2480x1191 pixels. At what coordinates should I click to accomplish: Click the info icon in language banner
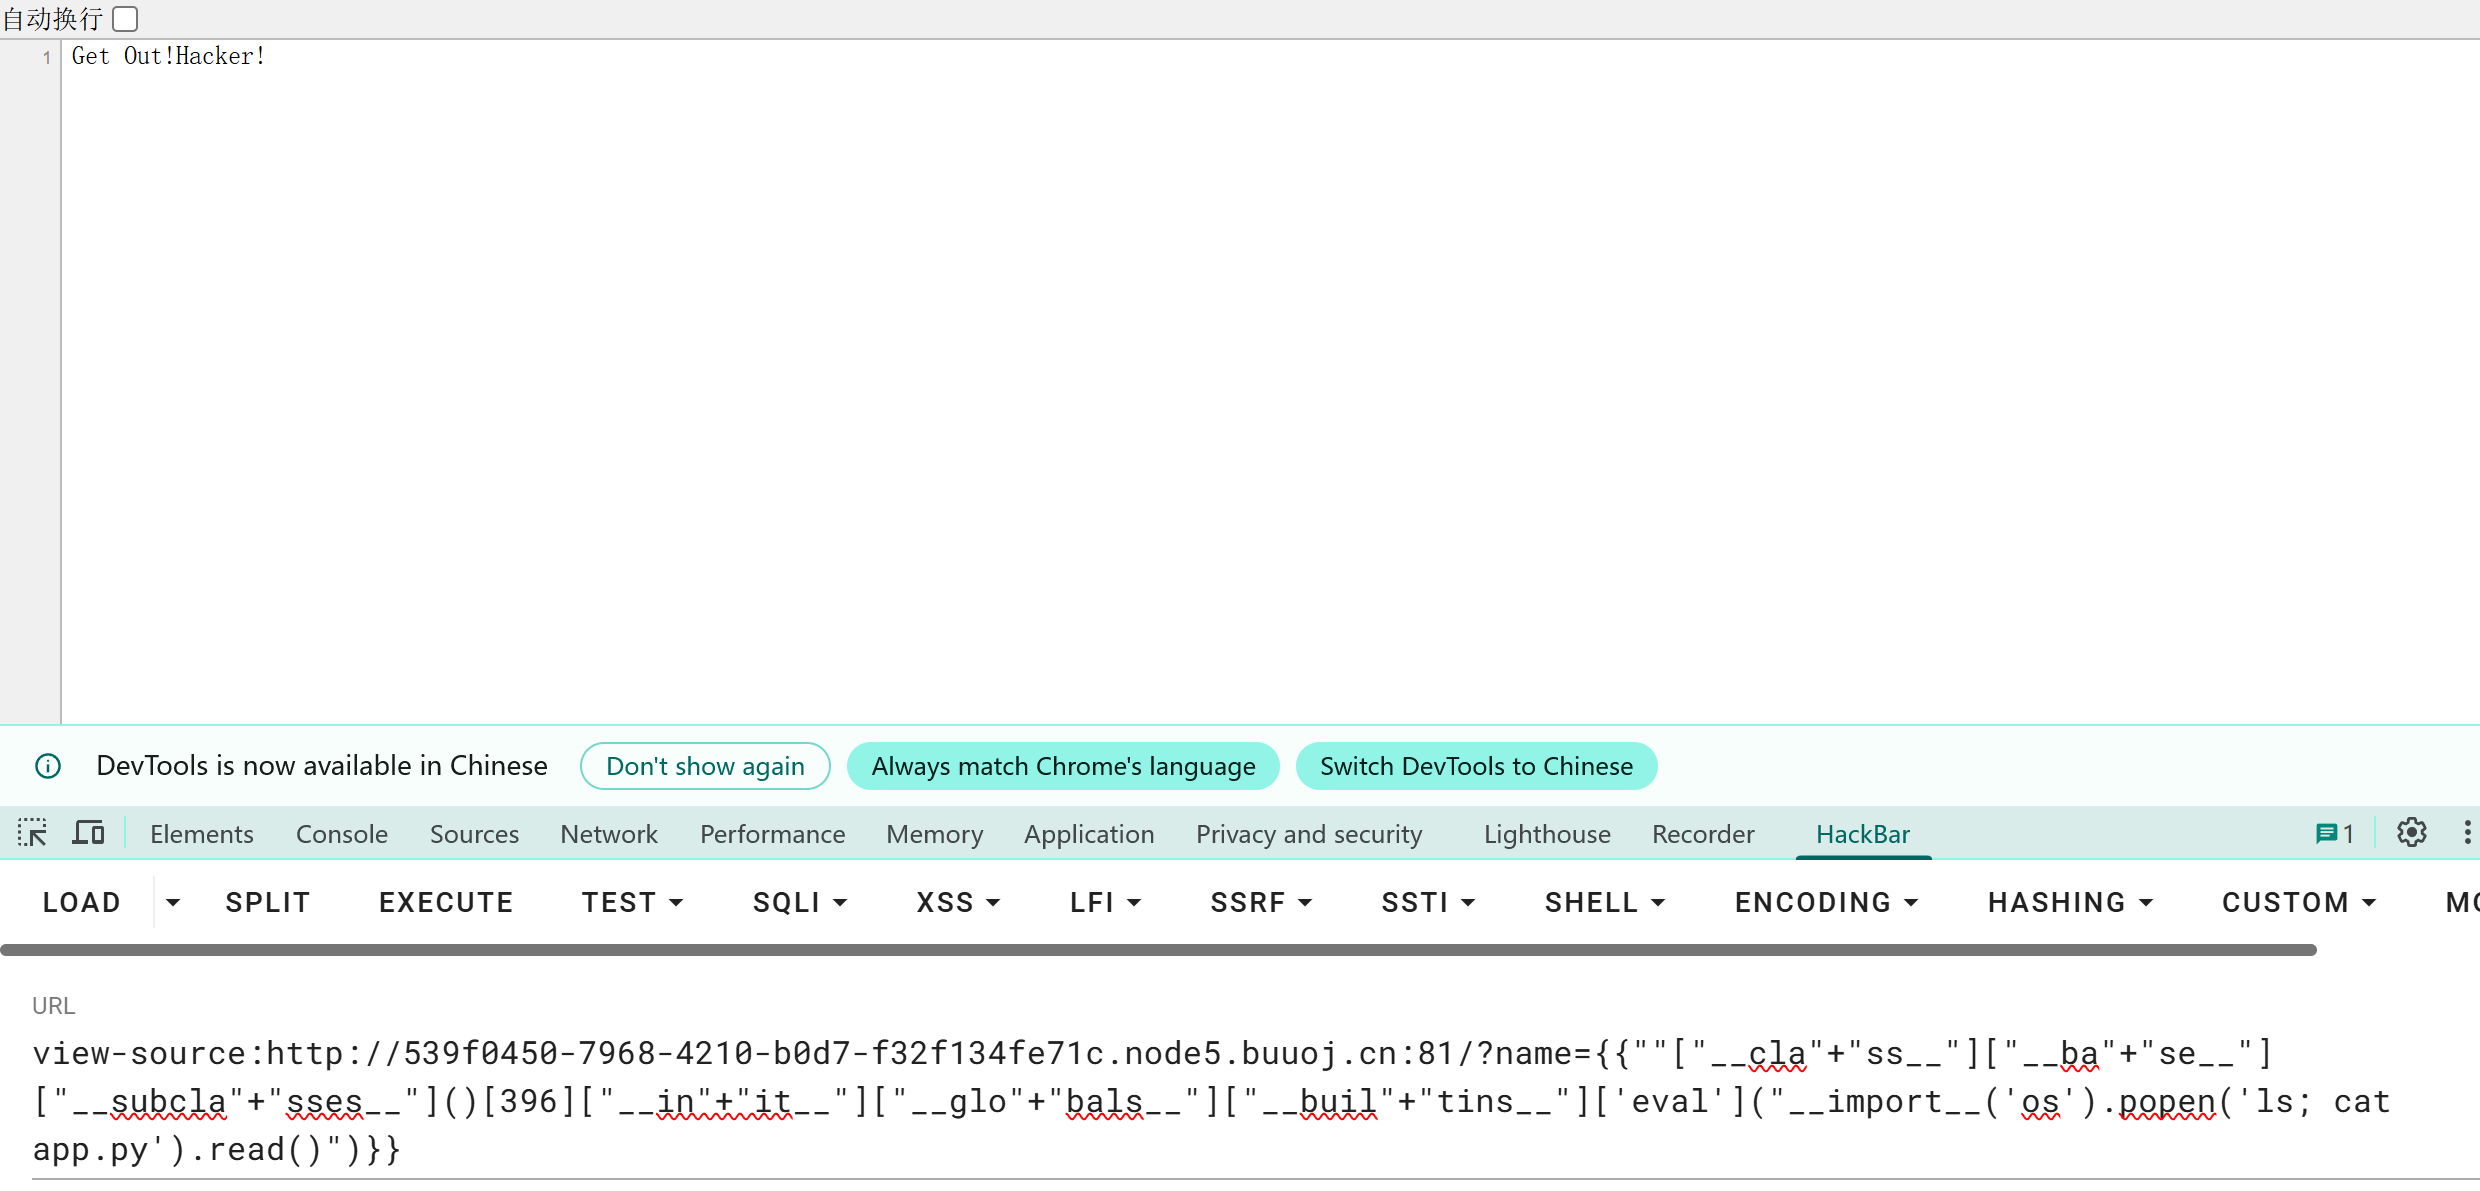point(48,766)
